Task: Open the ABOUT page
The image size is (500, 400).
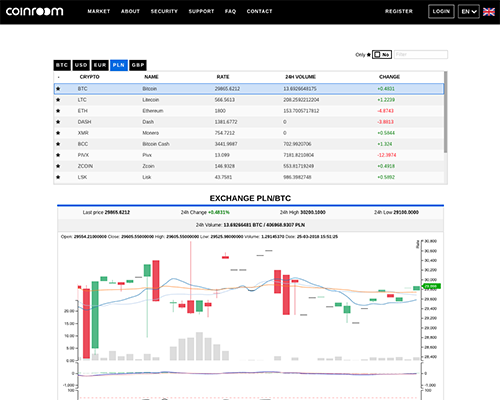Action: point(130,11)
